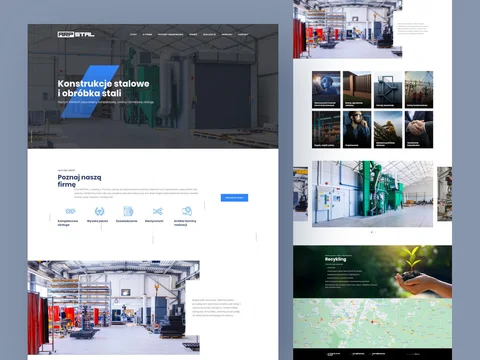Click the document experience icon

(128, 211)
